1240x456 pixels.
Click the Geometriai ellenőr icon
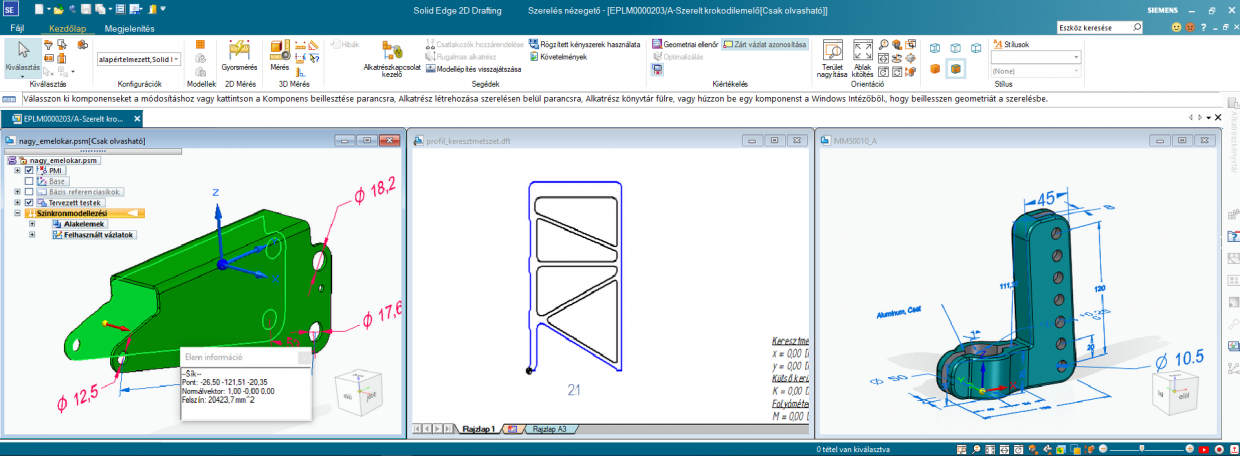[657, 44]
